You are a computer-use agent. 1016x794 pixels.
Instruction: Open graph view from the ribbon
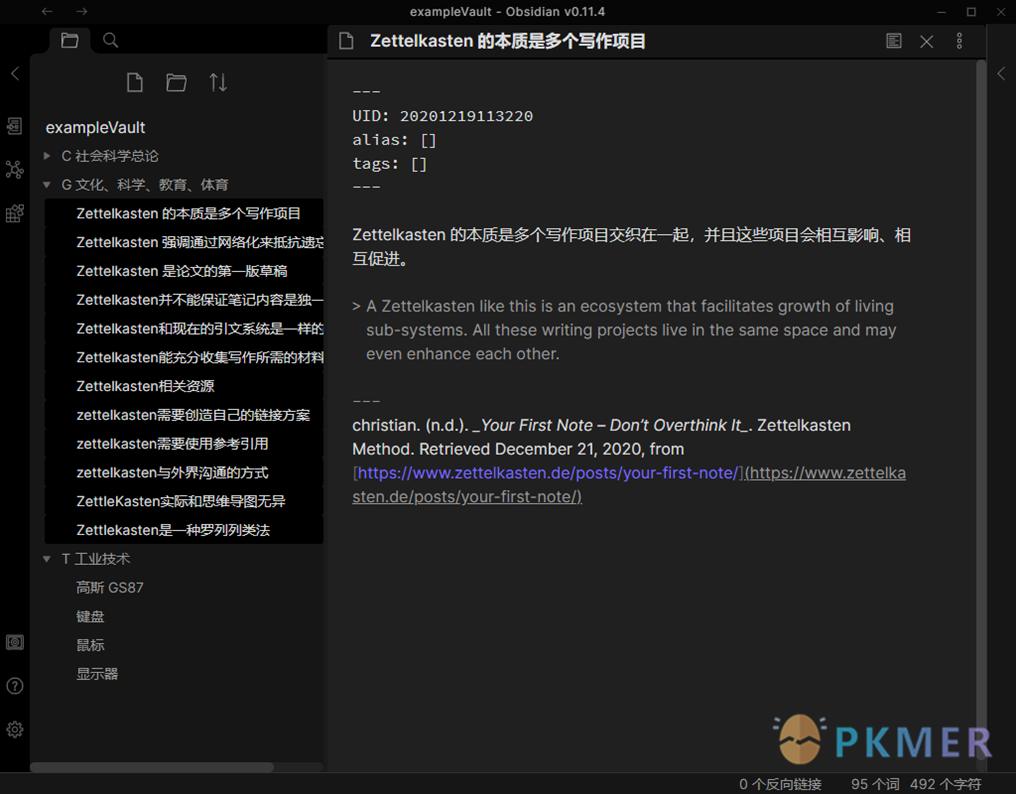[14, 170]
